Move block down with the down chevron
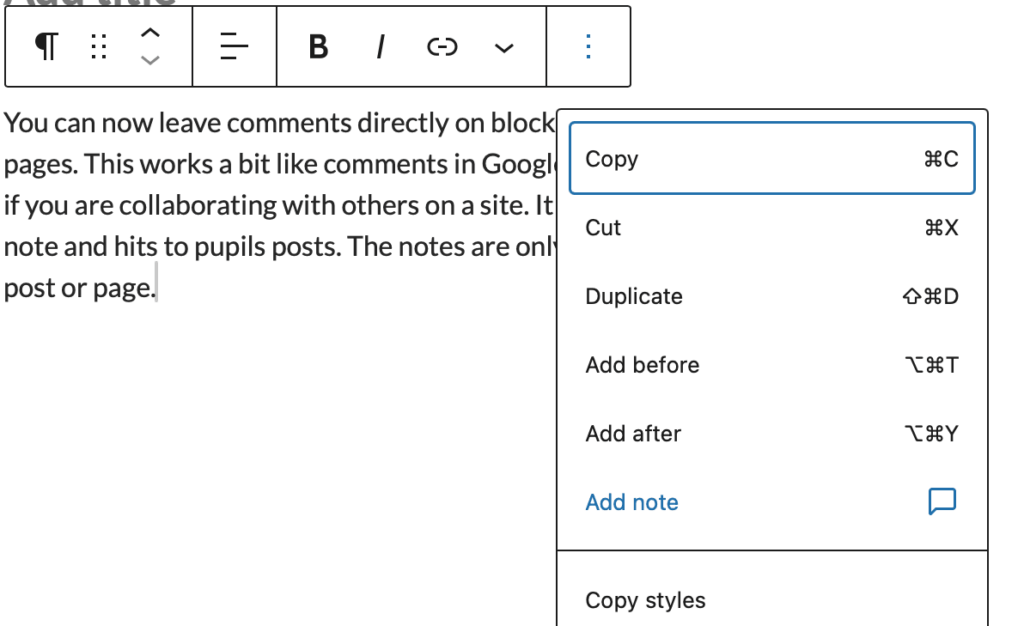 pyautogui.click(x=150, y=61)
